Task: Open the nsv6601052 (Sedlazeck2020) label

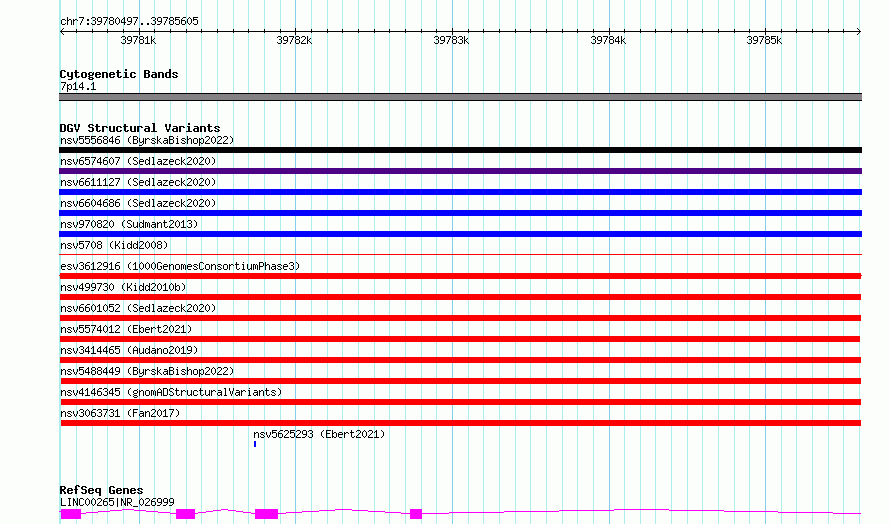Action: [138, 308]
